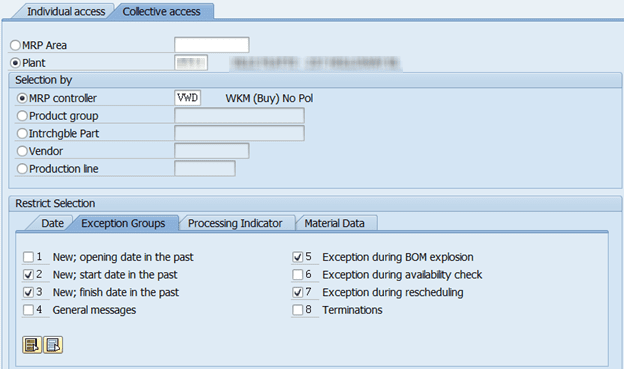The width and height of the screenshot is (624, 369).
Task: Click the MRP controller input field
Action: click(x=187, y=98)
